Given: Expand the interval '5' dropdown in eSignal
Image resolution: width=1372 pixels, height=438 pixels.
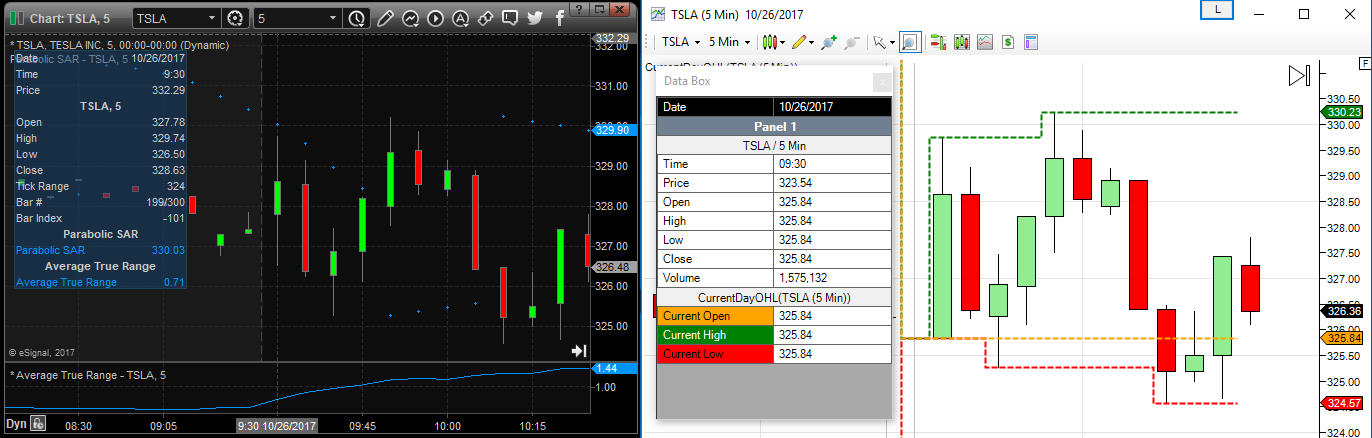Looking at the screenshot, I should click(331, 18).
